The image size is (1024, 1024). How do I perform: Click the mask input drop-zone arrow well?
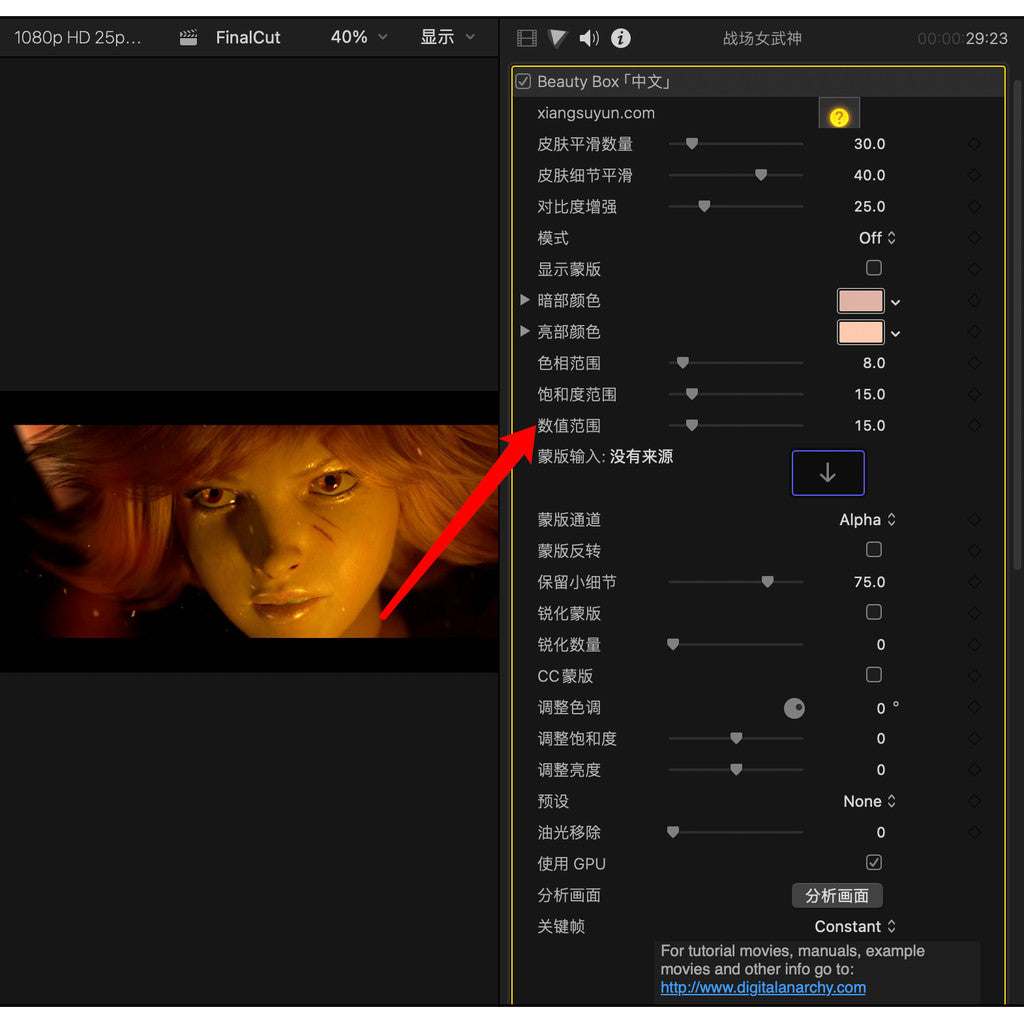tap(827, 473)
